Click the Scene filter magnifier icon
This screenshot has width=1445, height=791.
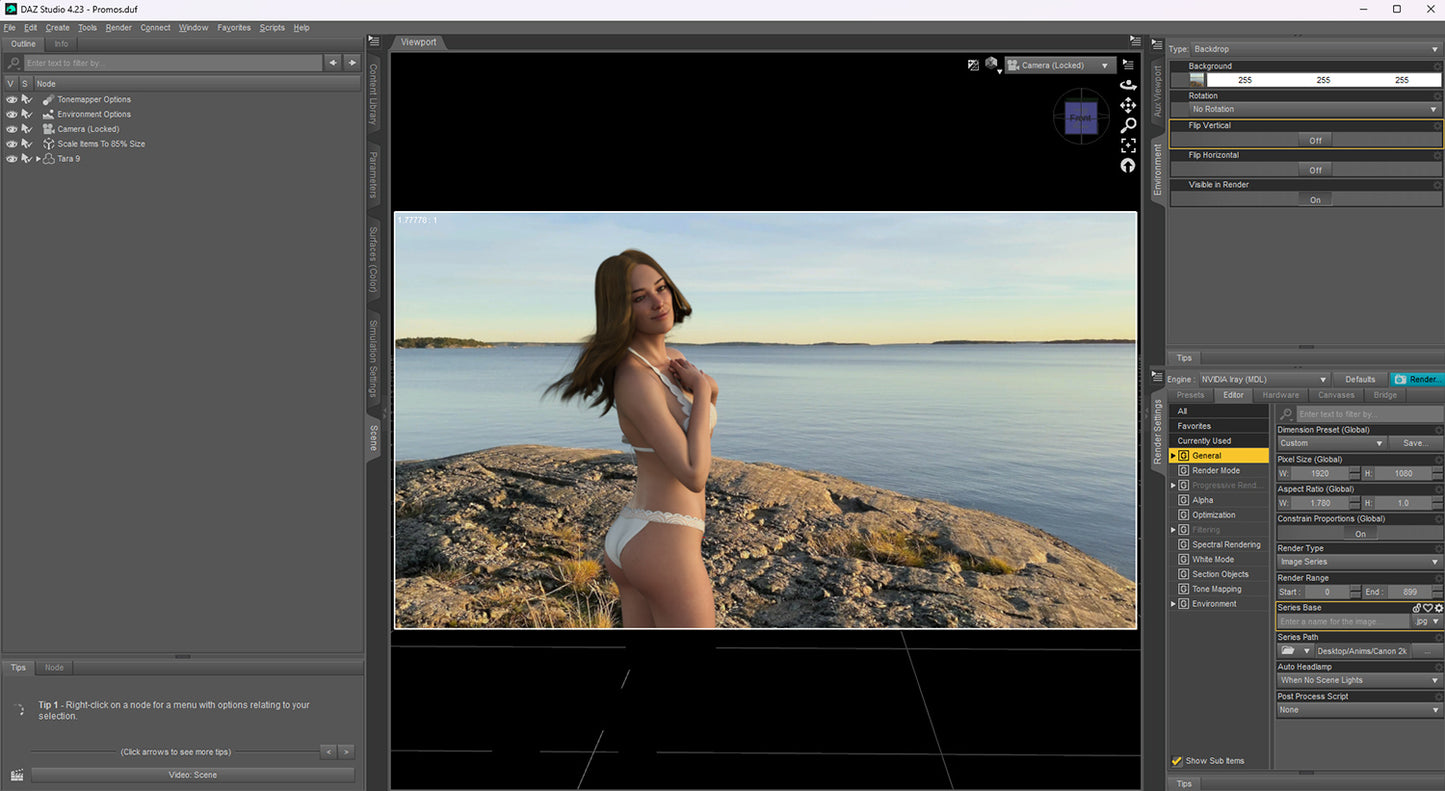pos(14,63)
